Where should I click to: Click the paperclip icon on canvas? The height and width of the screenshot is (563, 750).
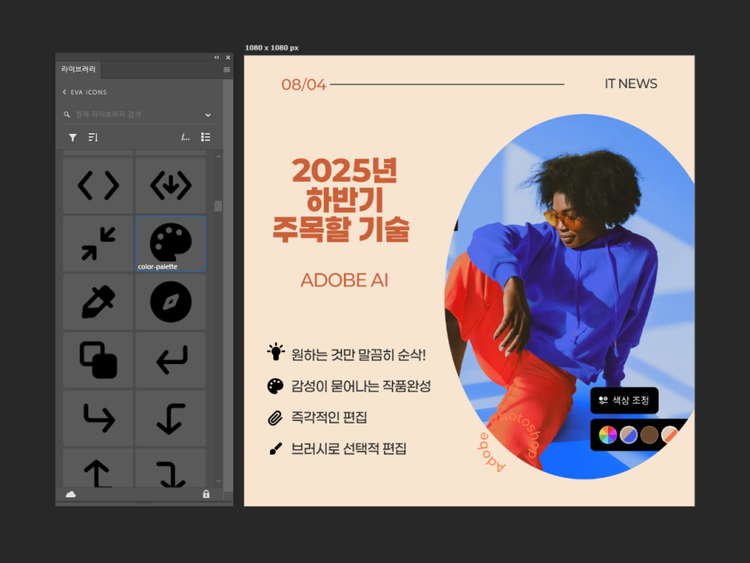click(275, 418)
